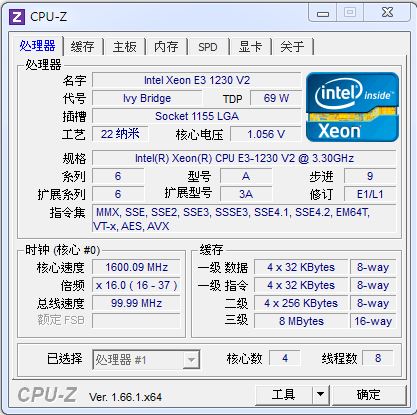Click the 核心速度 value 1600.09 MHz
Viewport: 417px width, 415px height.
(136, 267)
